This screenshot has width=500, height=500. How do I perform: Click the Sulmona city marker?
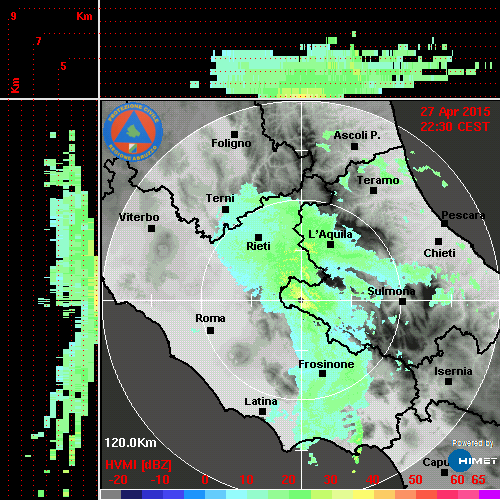(x=402, y=302)
